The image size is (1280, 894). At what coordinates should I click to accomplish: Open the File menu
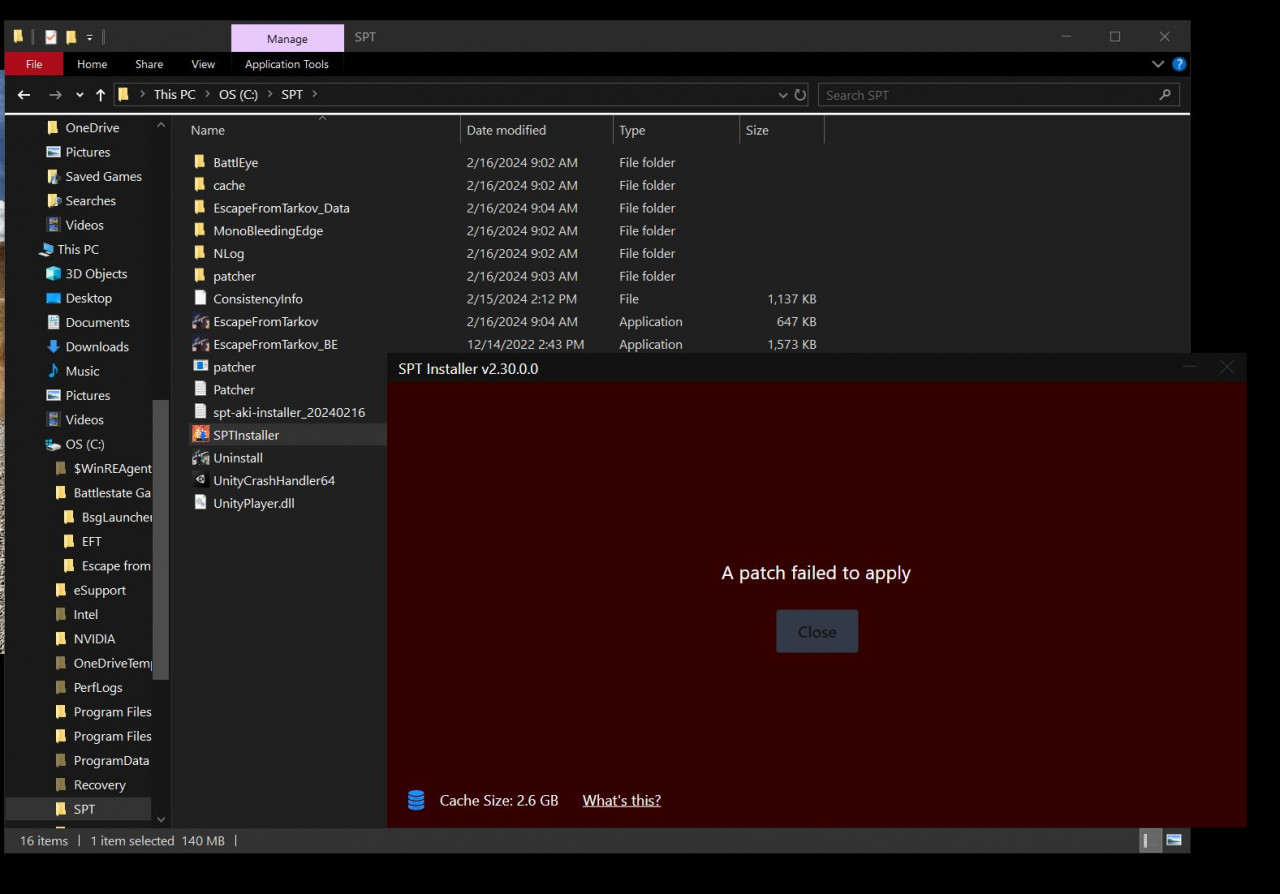point(34,64)
